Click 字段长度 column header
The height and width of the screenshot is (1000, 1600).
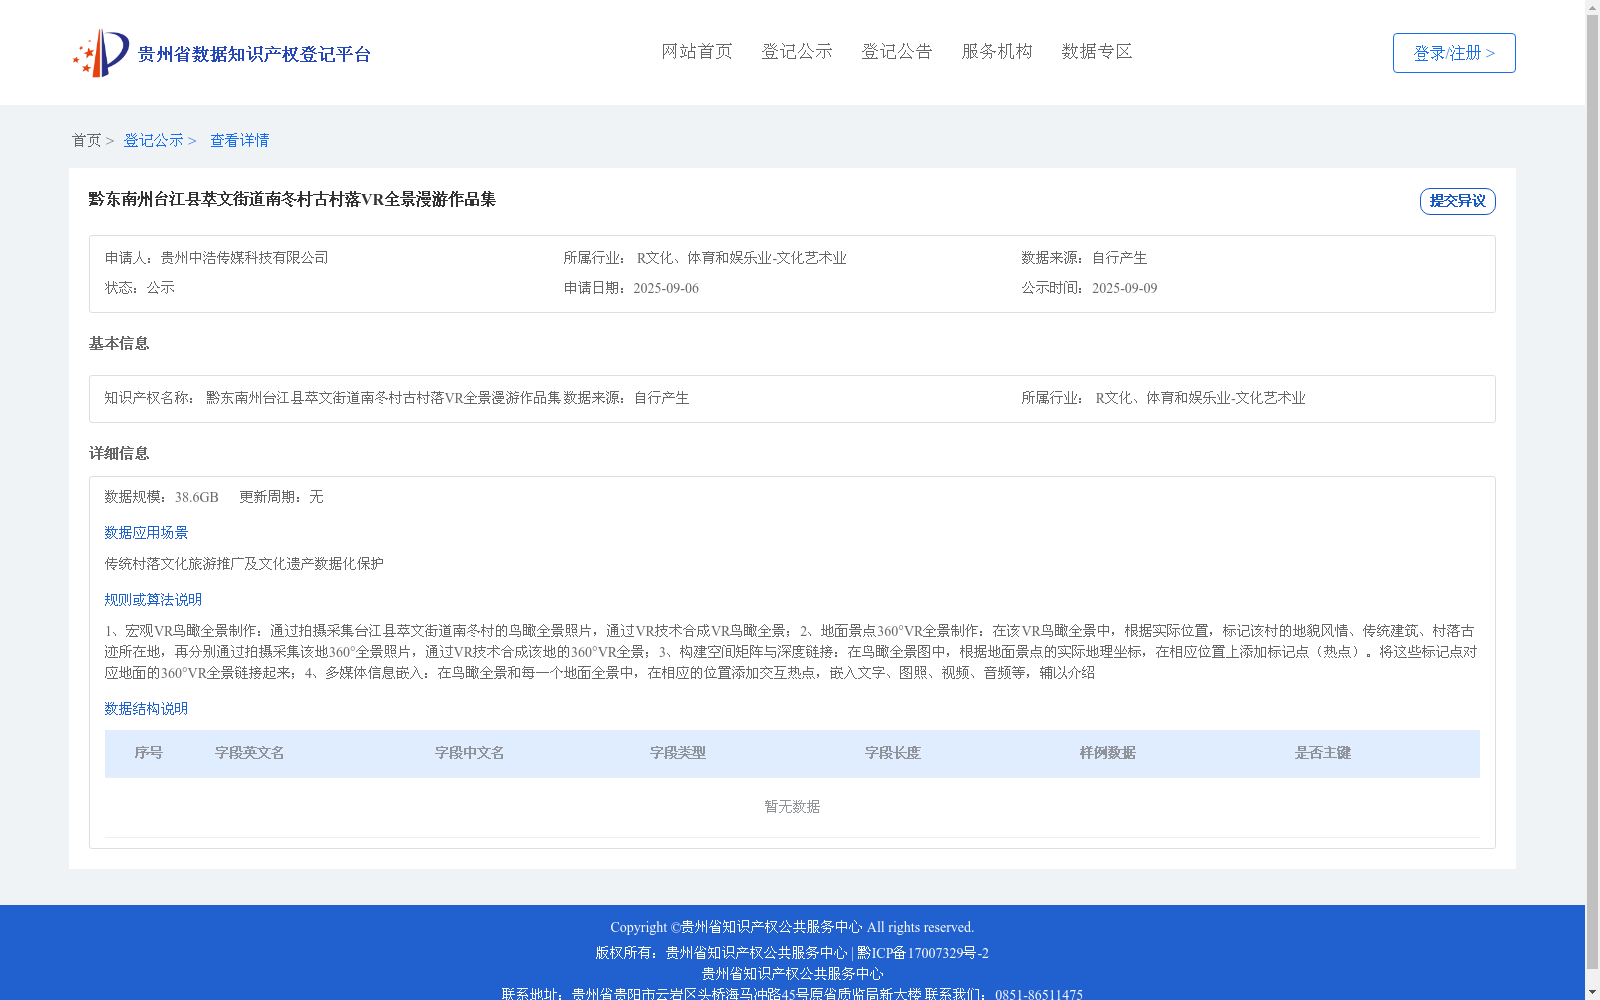[893, 753]
